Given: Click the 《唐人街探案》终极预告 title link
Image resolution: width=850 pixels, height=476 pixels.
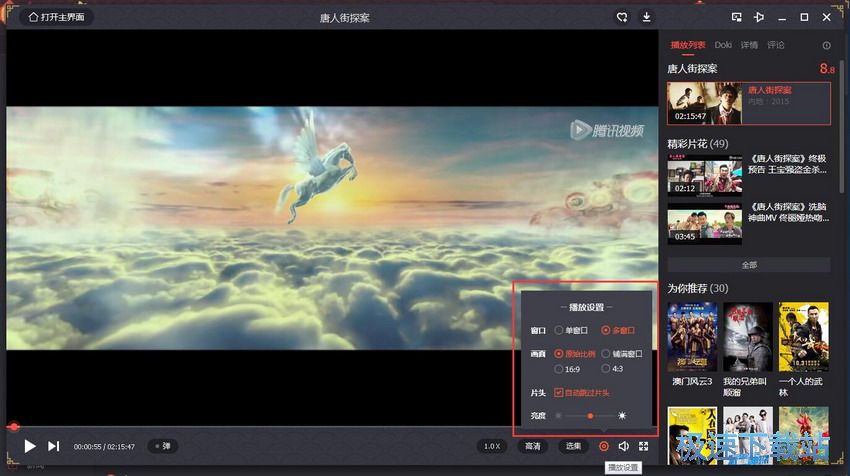Looking at the screenshot, I should pyautogui.click(x=788, y=164).
